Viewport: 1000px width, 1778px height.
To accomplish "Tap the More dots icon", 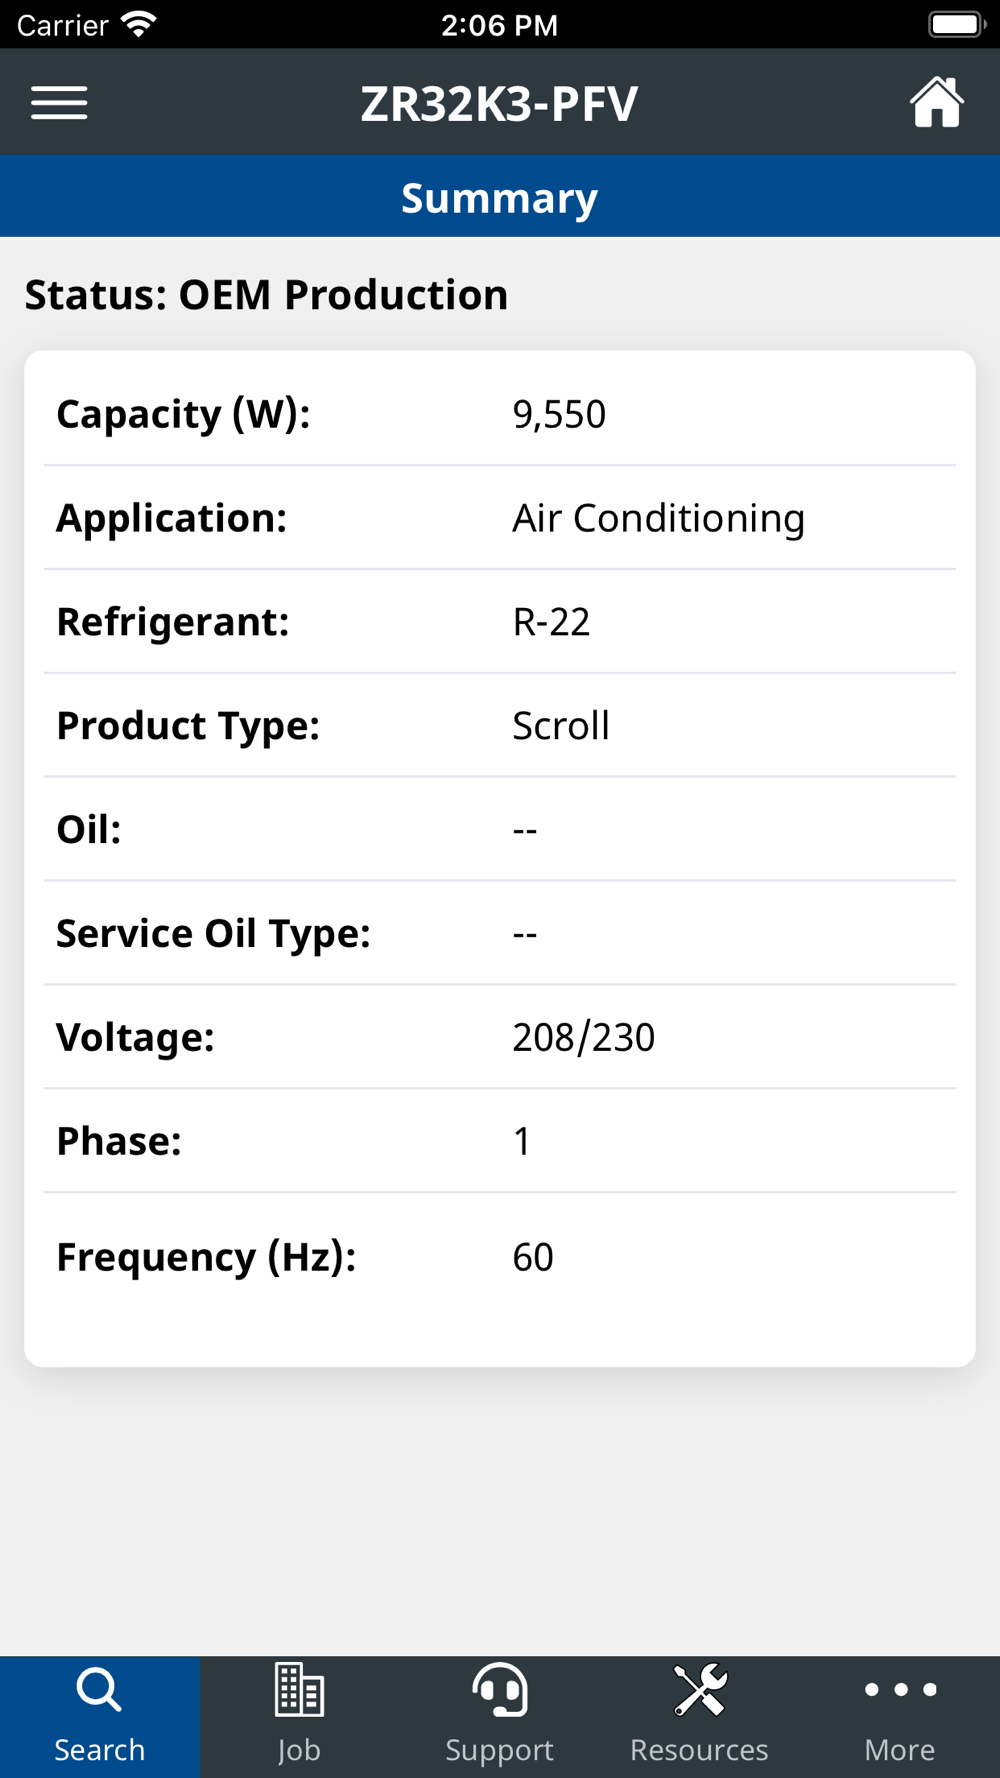I will click(900, 1692).
